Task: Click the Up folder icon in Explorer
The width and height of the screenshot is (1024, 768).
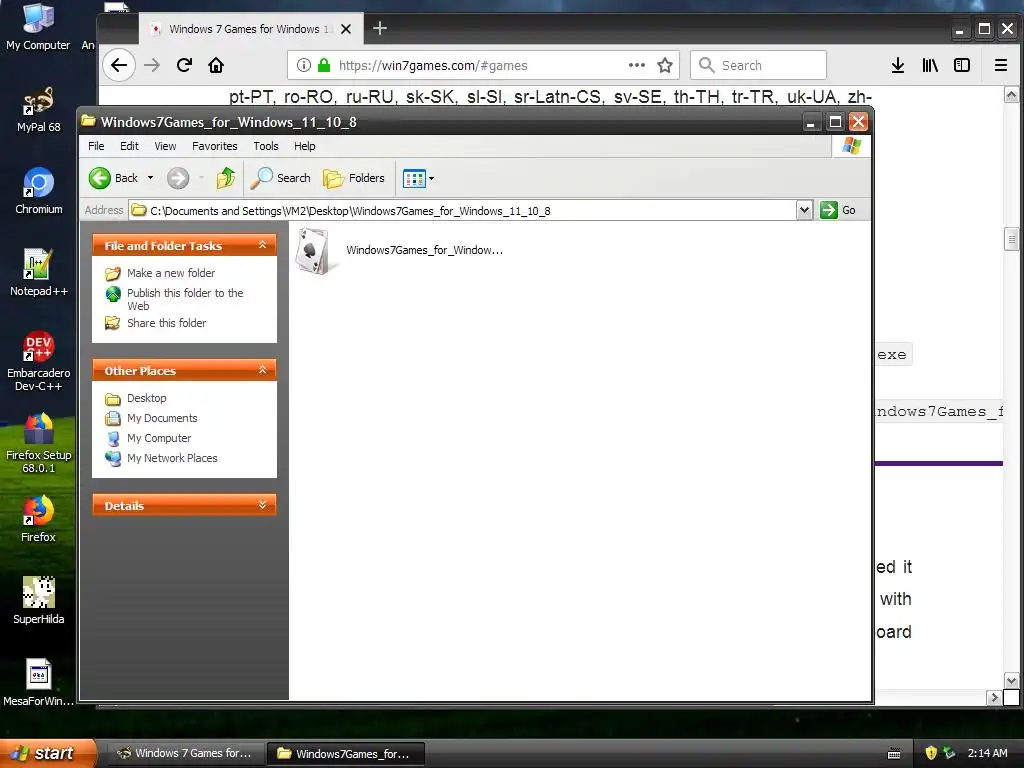Action: pyautogui.click(x=225, y=178)
